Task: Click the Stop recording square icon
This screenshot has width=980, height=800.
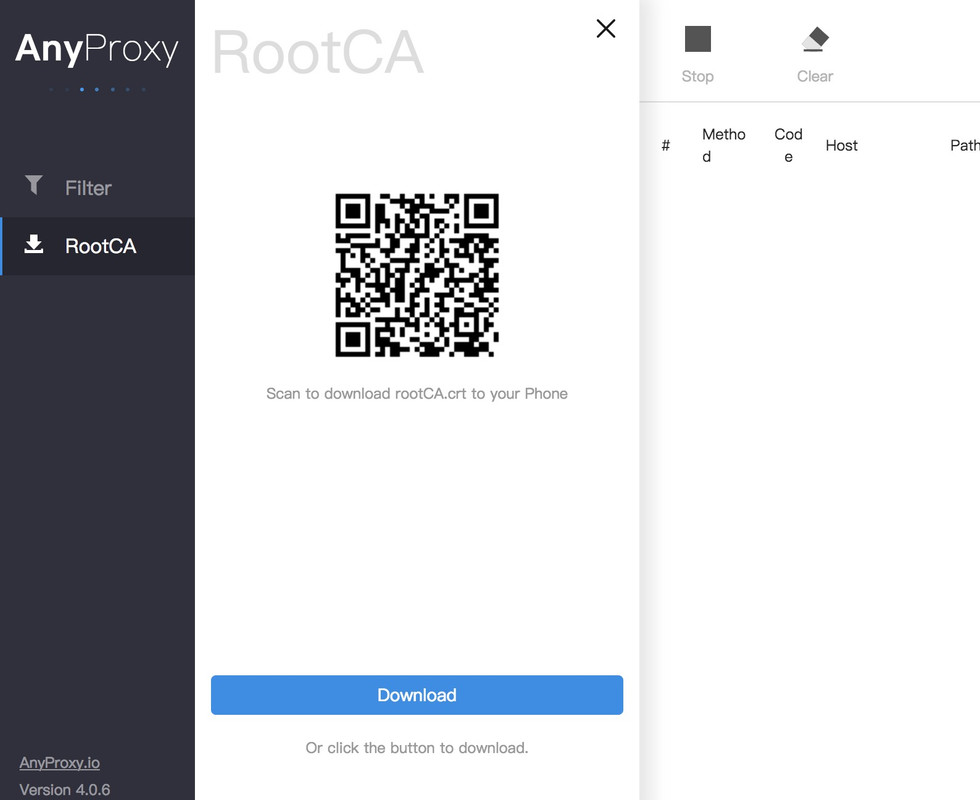Action: (698, 39)
